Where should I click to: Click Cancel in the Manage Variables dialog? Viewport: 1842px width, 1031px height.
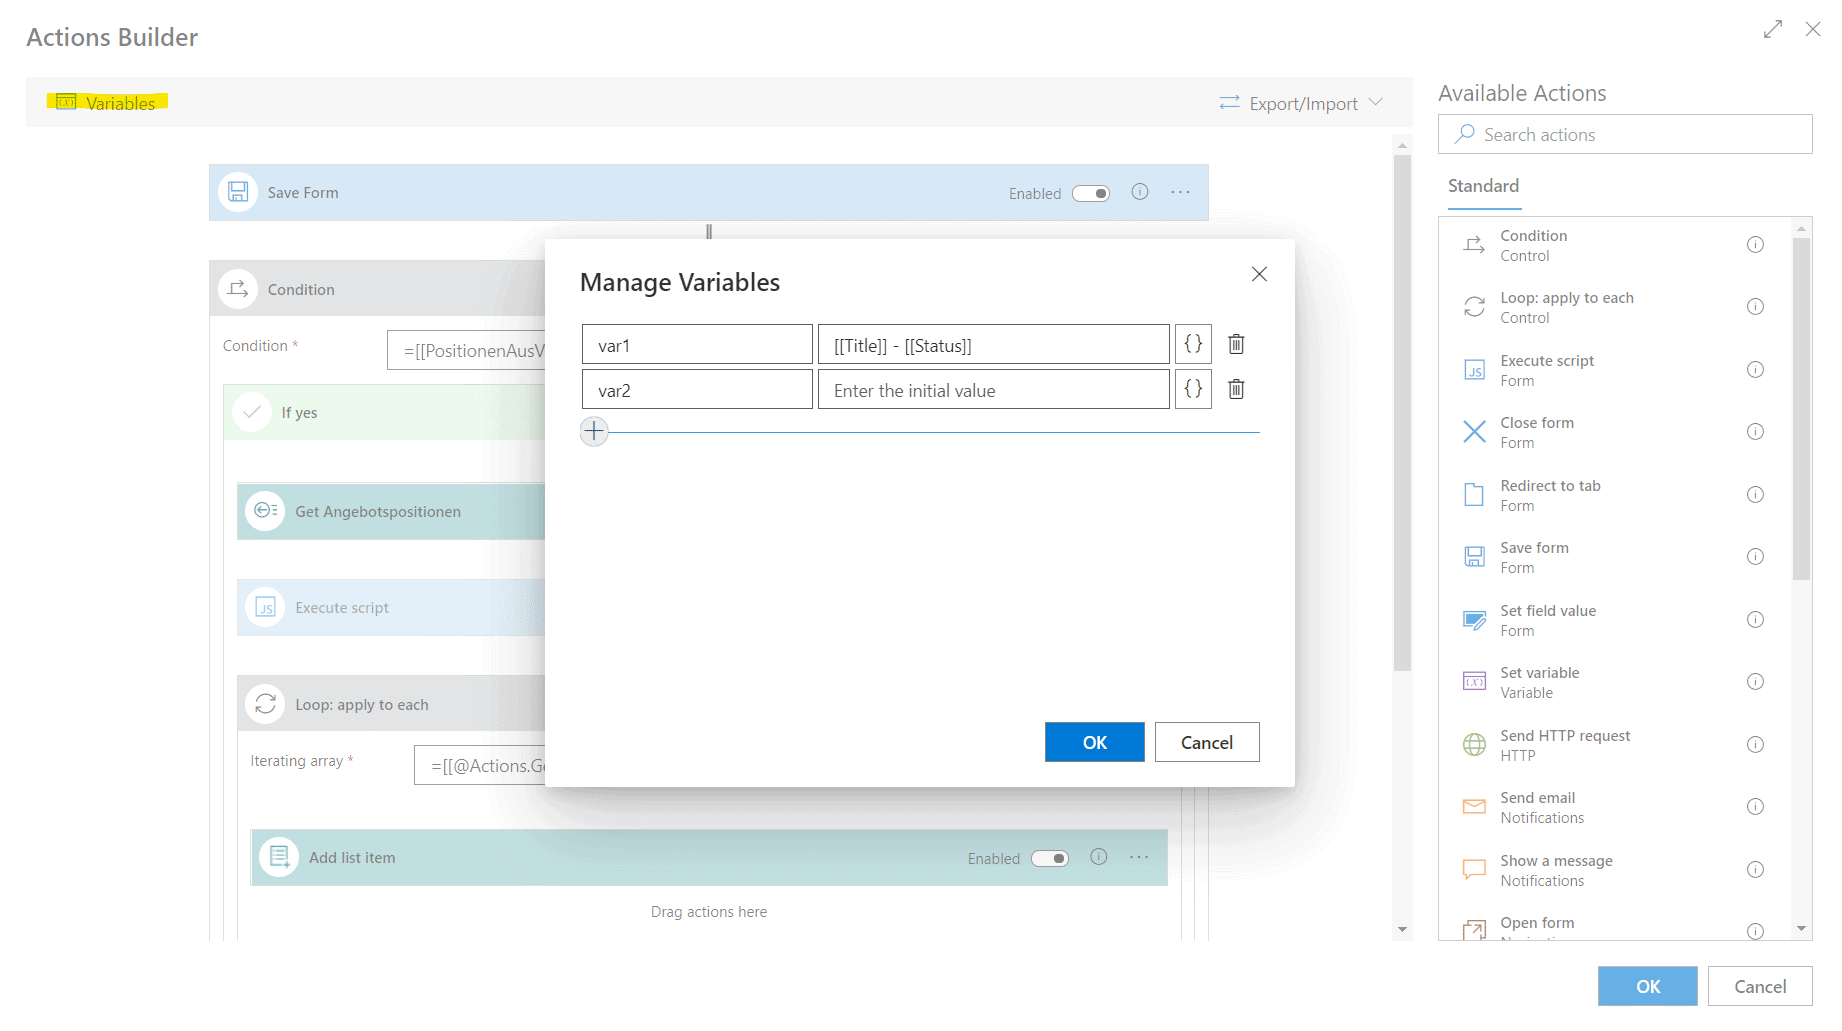(1206, 742)
